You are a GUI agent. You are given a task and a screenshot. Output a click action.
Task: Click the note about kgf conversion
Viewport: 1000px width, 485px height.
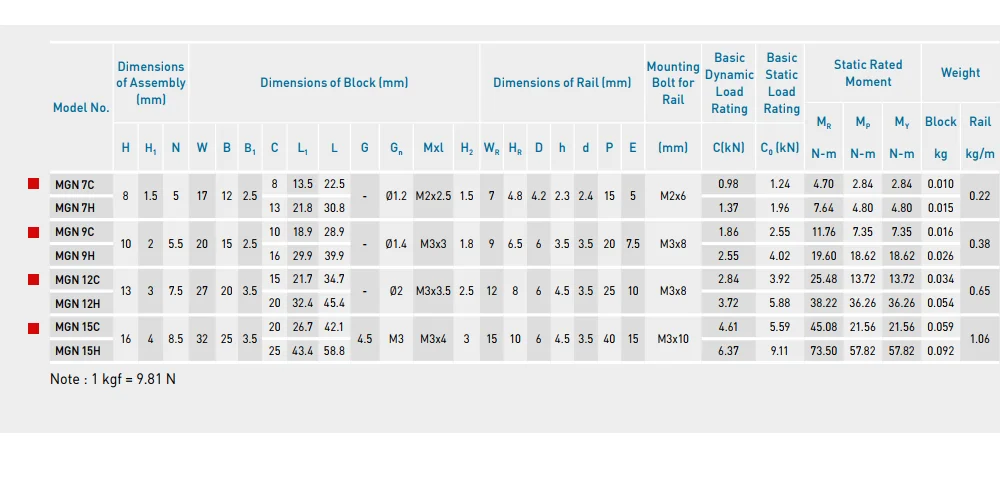tap(113, 379)
